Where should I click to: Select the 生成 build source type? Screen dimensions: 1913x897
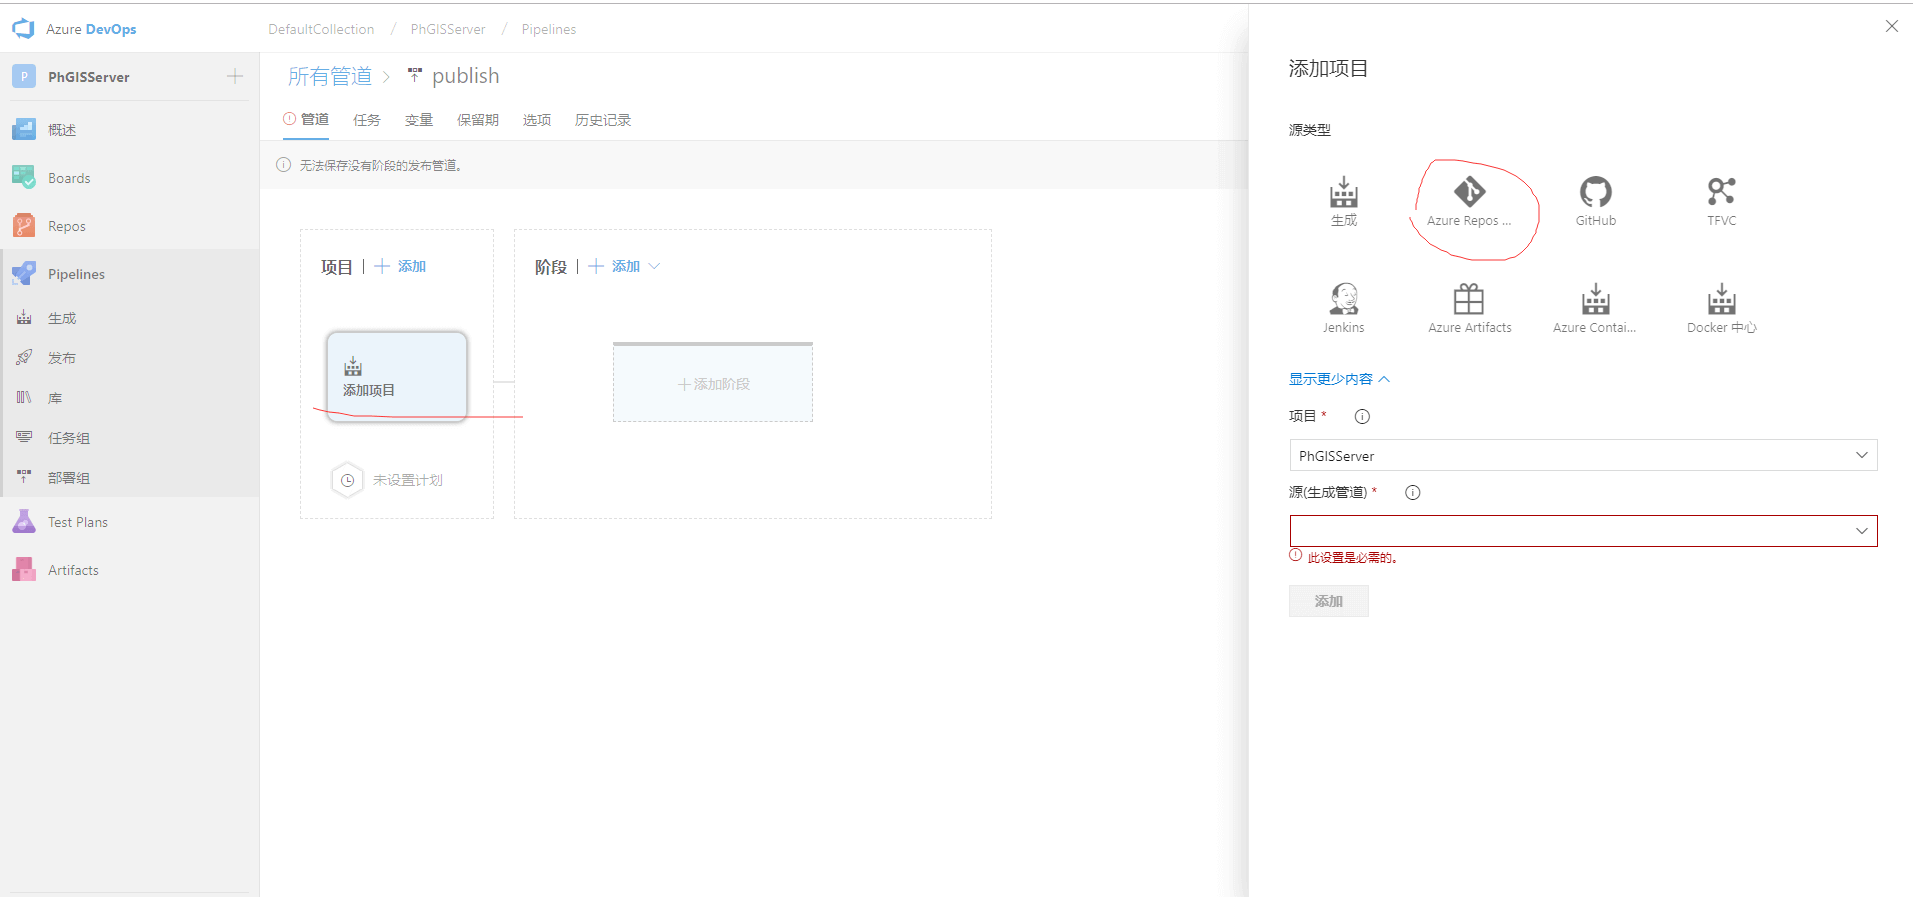pos(1343,201)
